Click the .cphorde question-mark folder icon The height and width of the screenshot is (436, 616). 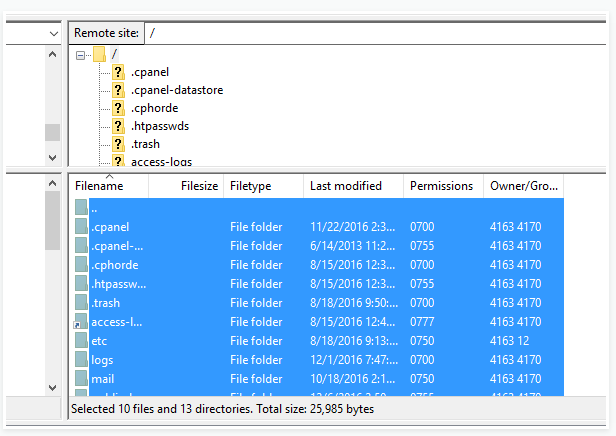118,108
